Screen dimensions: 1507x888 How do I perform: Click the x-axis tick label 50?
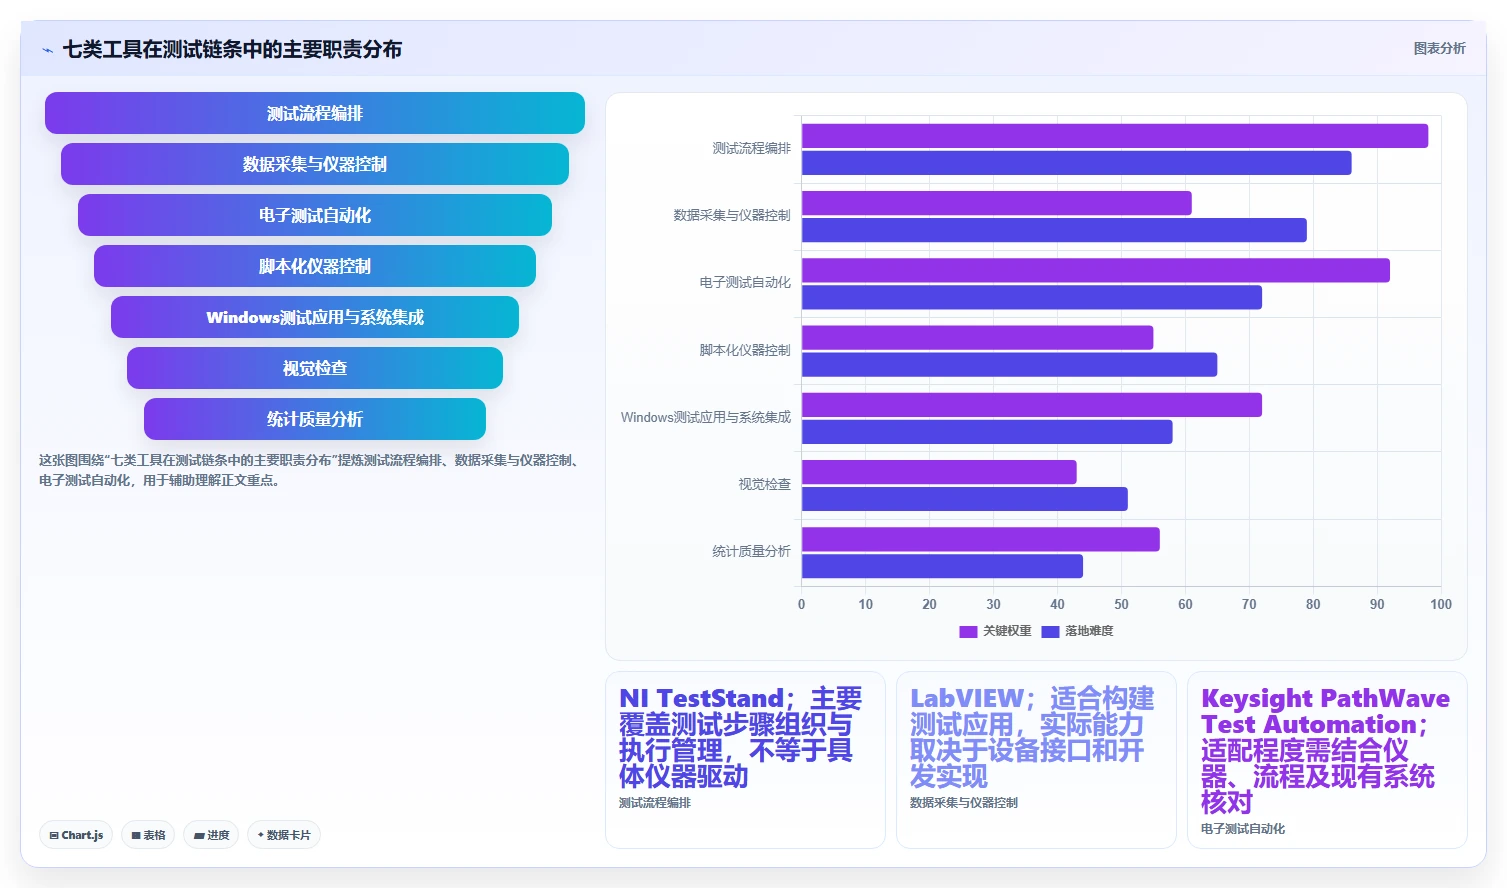[x=1121, y=604]
